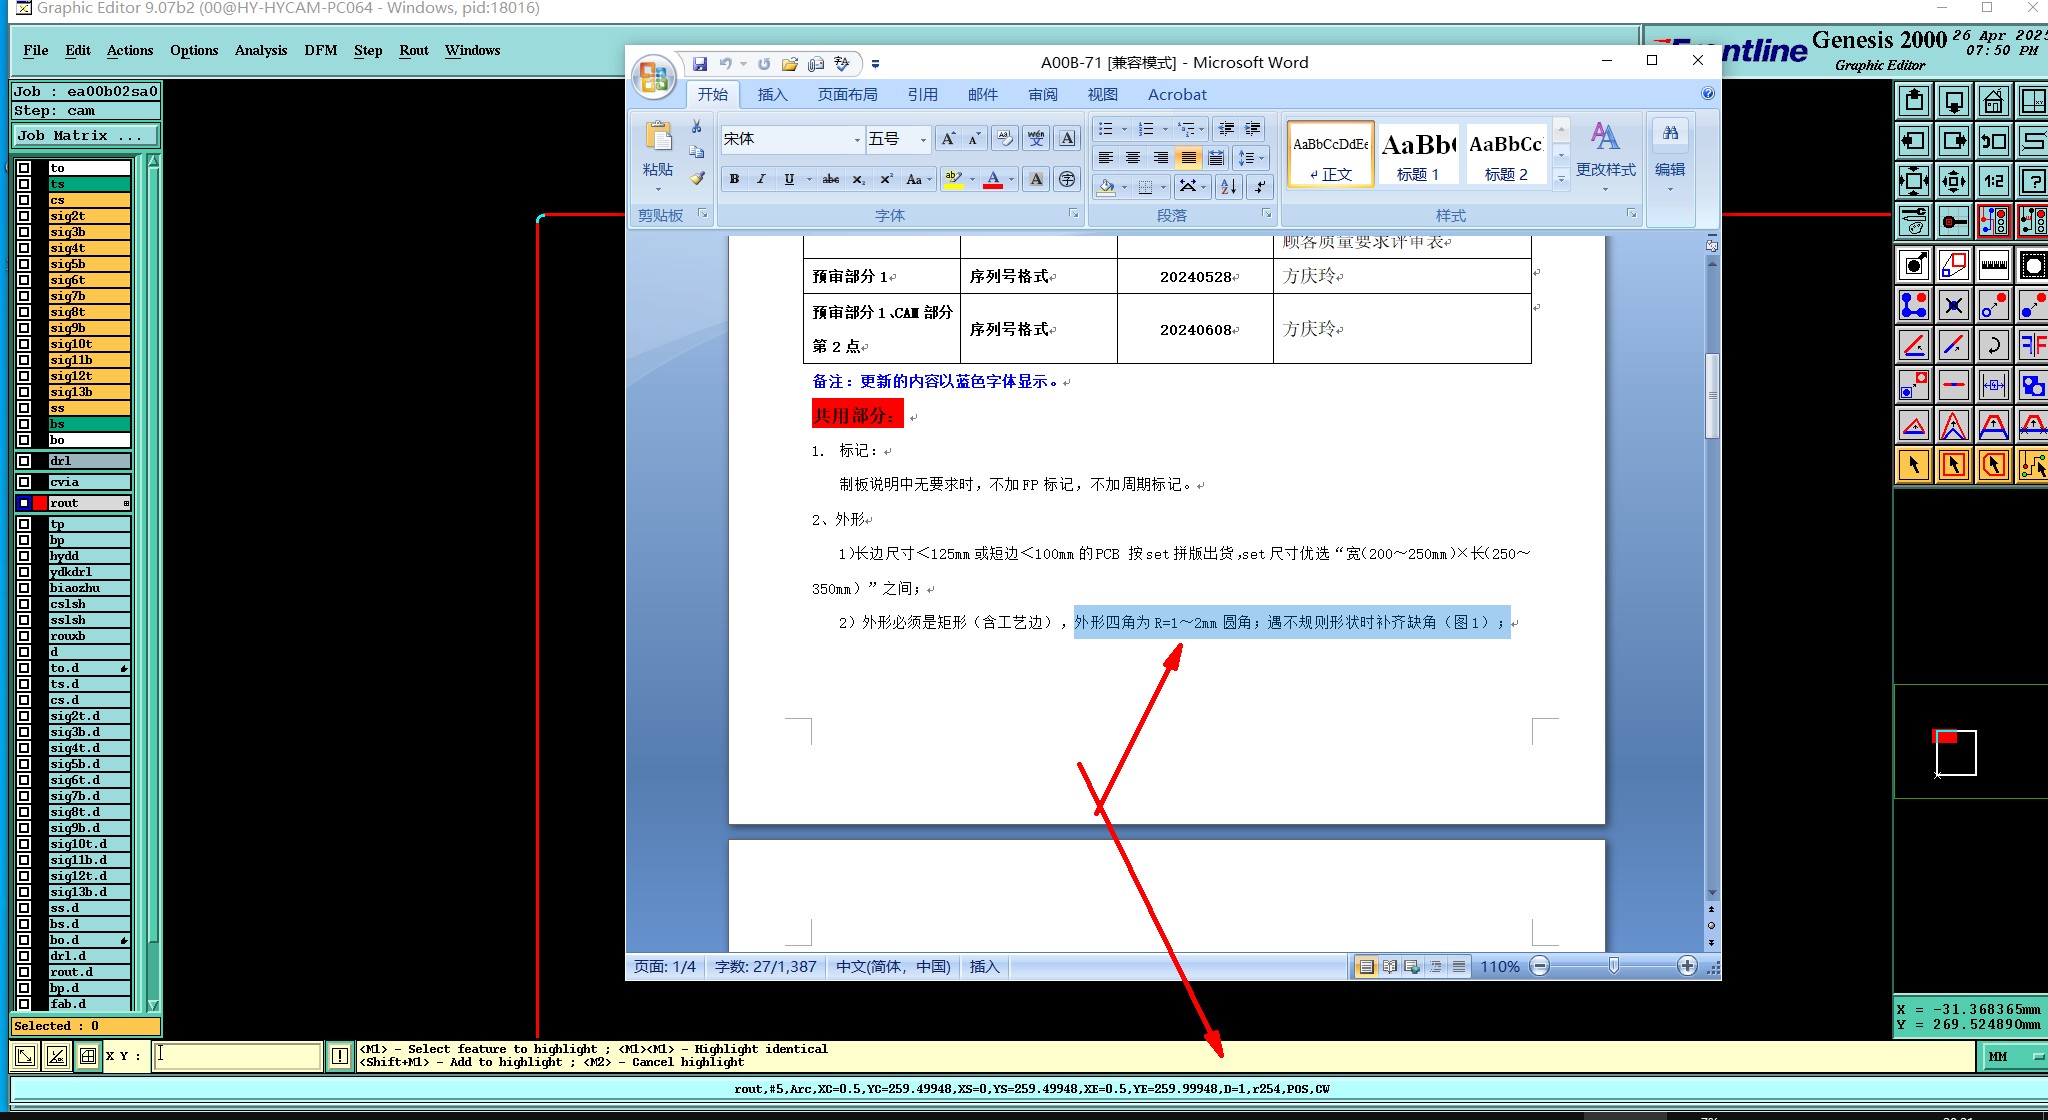
Task: Toggle the checkbox for the drl layer
Action: (x=24, y=461)
